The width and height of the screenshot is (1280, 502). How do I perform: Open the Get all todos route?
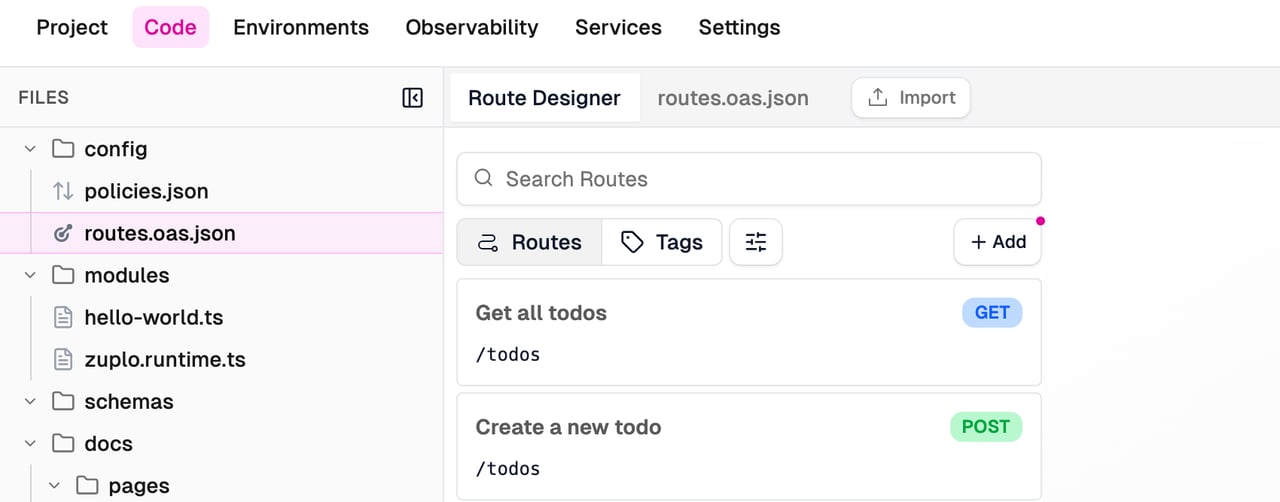pyautogui.click(x=749, y=332)
